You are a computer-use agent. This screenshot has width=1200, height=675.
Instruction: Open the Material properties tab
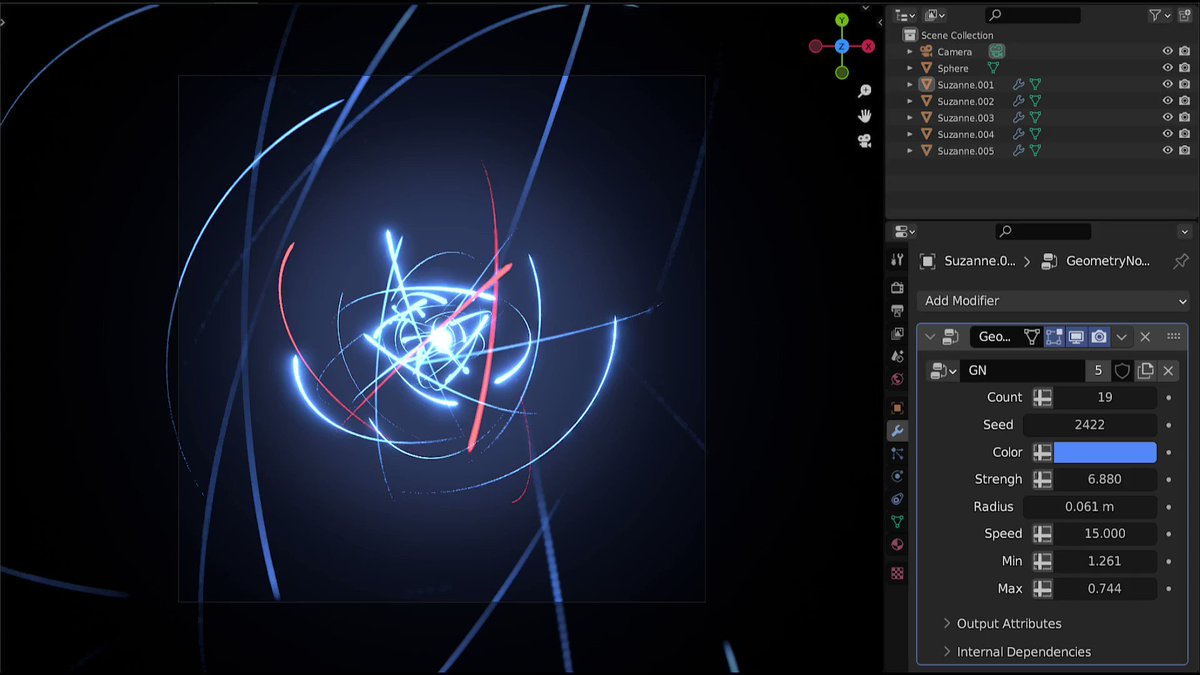pyautogui.click(x=897, y=545)
